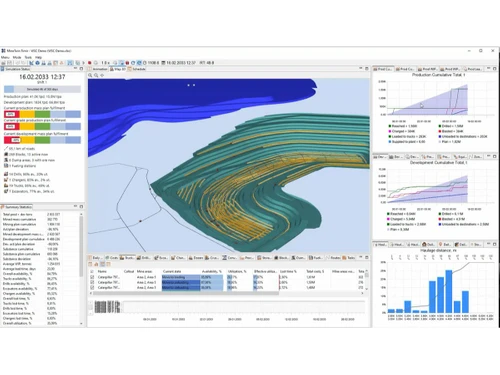Sort trucks table by Lost time % column
The height and width of the screenshot is (375, 500).
point(288,271)
